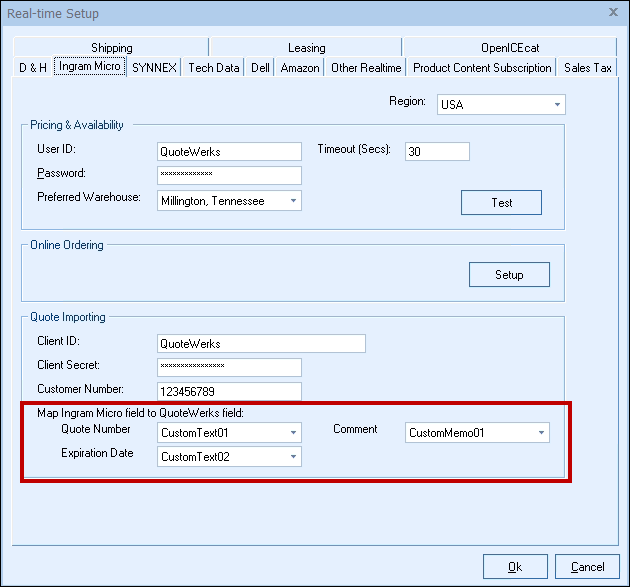Click the Client ID input field
The height and width of the screenshot is (587, 630).
261,344
